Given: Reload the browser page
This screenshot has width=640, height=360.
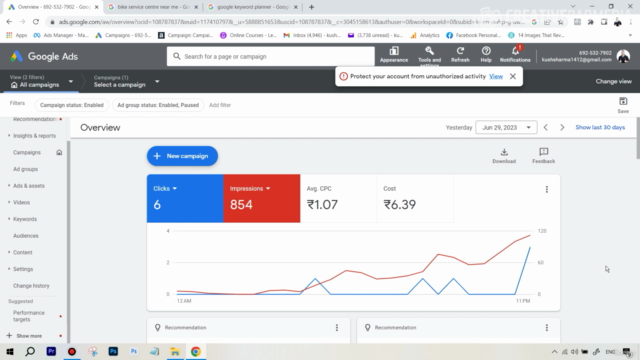Looking at the screenshot, I should [36, 22].
